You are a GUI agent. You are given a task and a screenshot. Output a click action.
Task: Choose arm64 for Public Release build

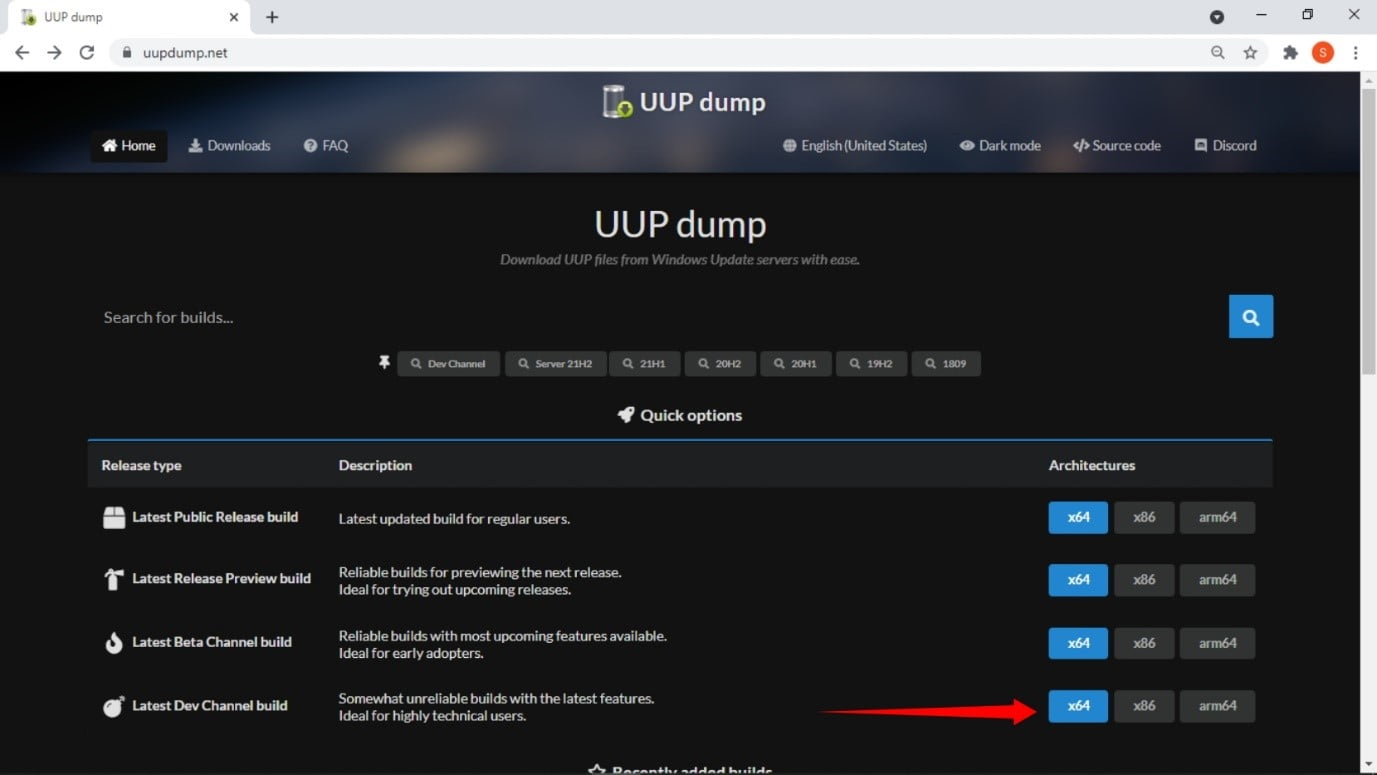pos(1217,518)
